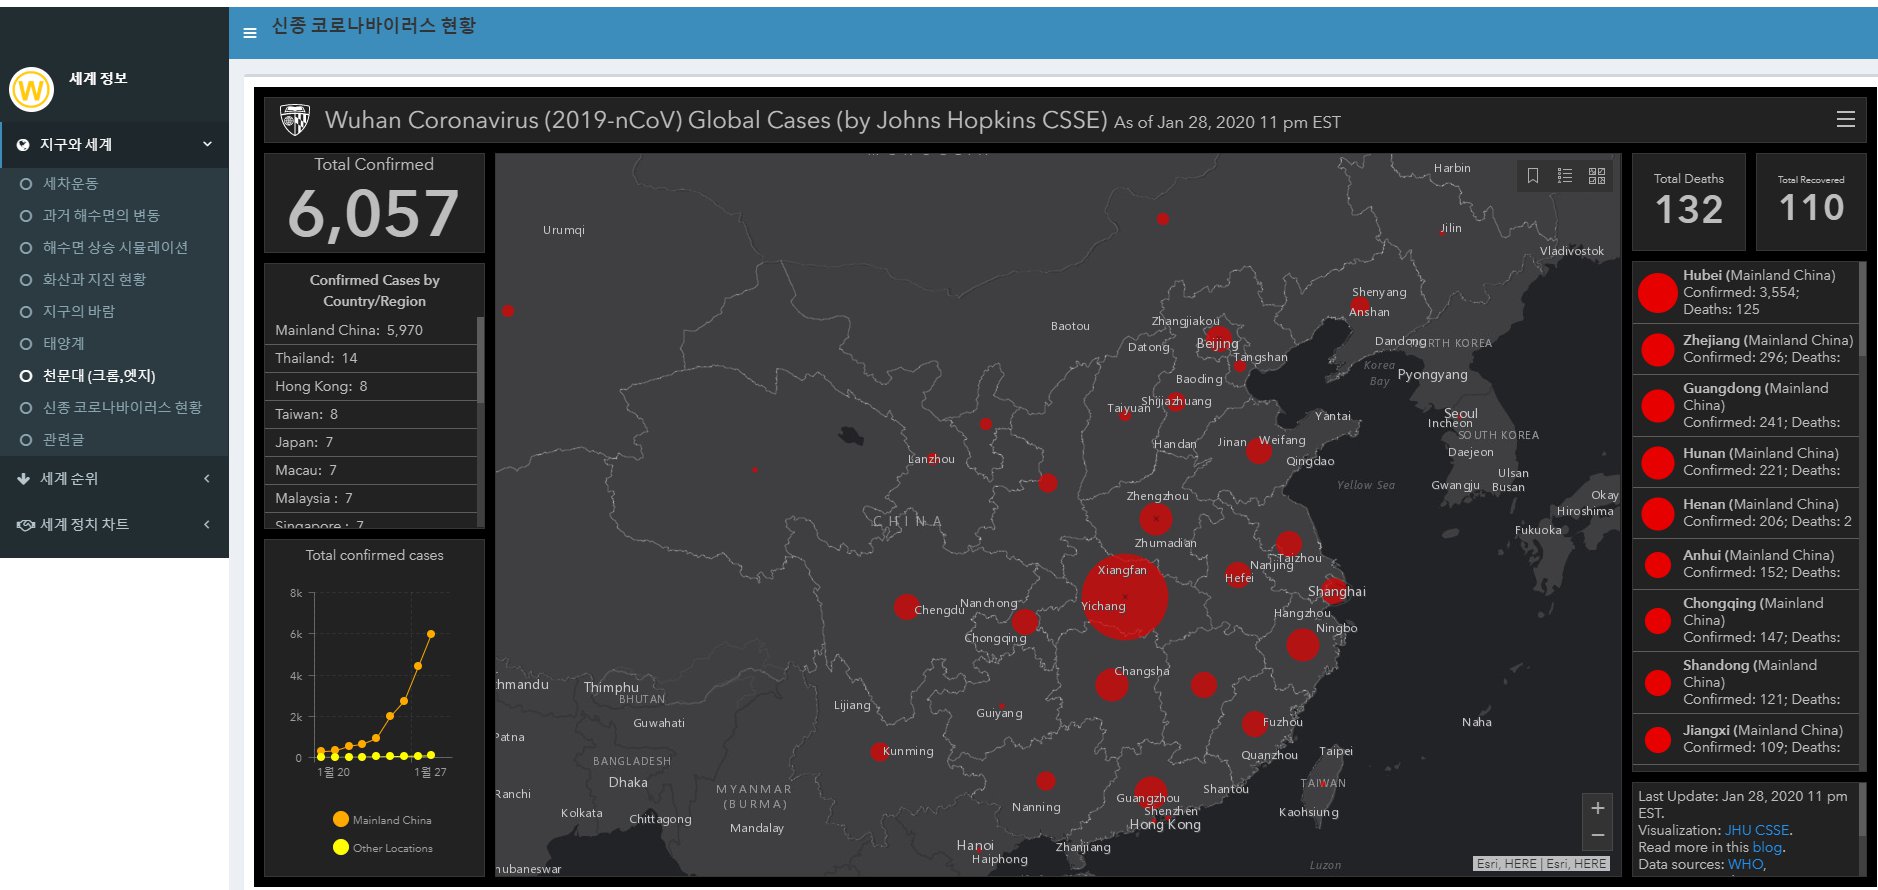Image resolution: width=1878 pixels, height=890 pixels.
Task: Select the Henan province entry
Action: tap(1746, 513)
